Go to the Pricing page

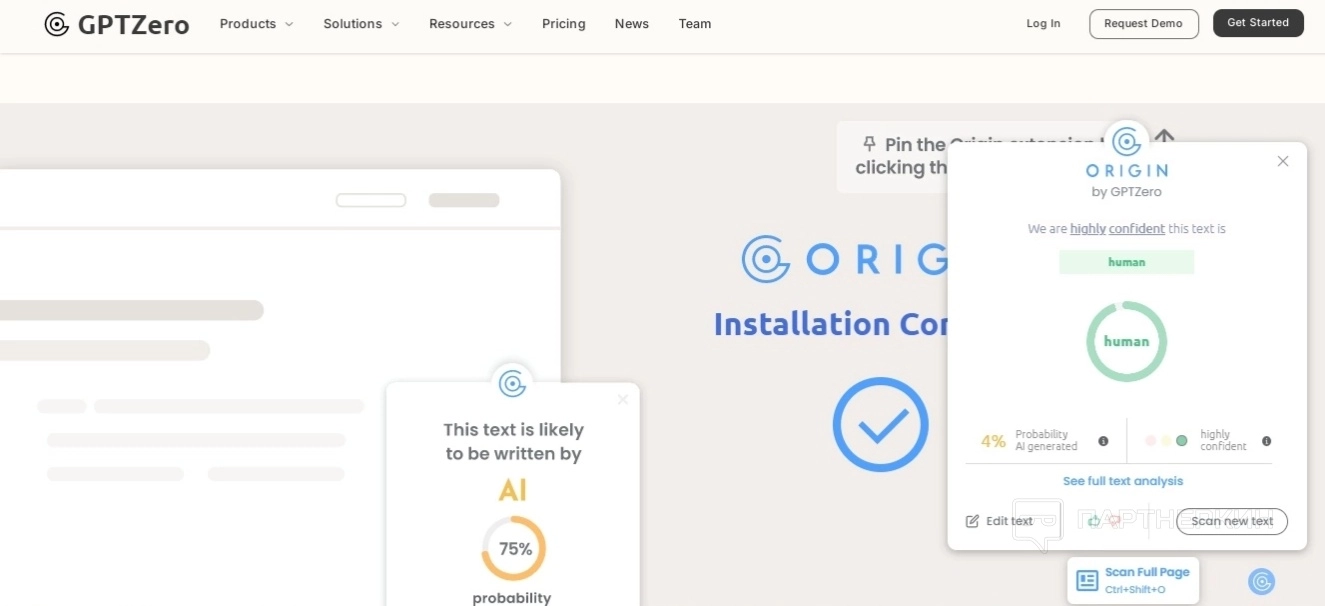[564, 24]
